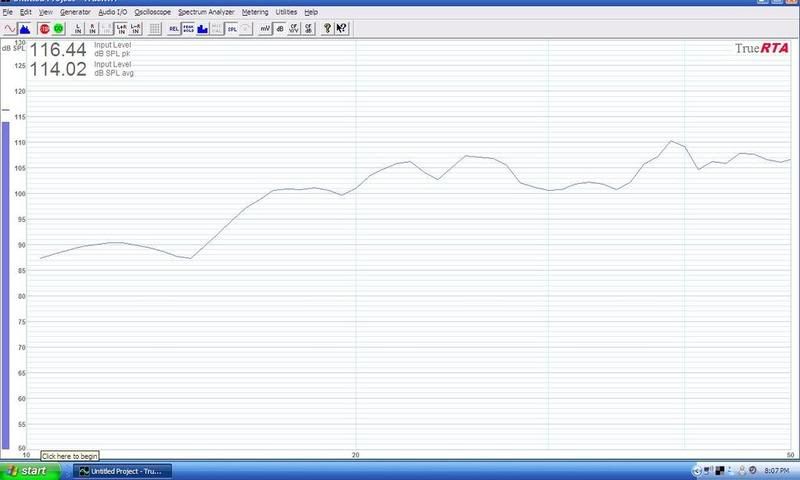Click the purple input level meter bar

click(x=6, y=286)
